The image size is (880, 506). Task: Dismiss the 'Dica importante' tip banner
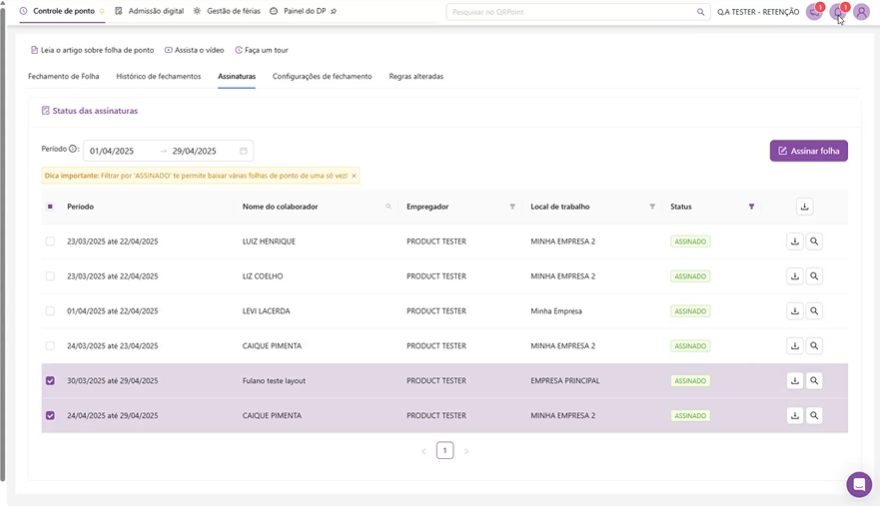pyautogui.click(x=354, y=175)
